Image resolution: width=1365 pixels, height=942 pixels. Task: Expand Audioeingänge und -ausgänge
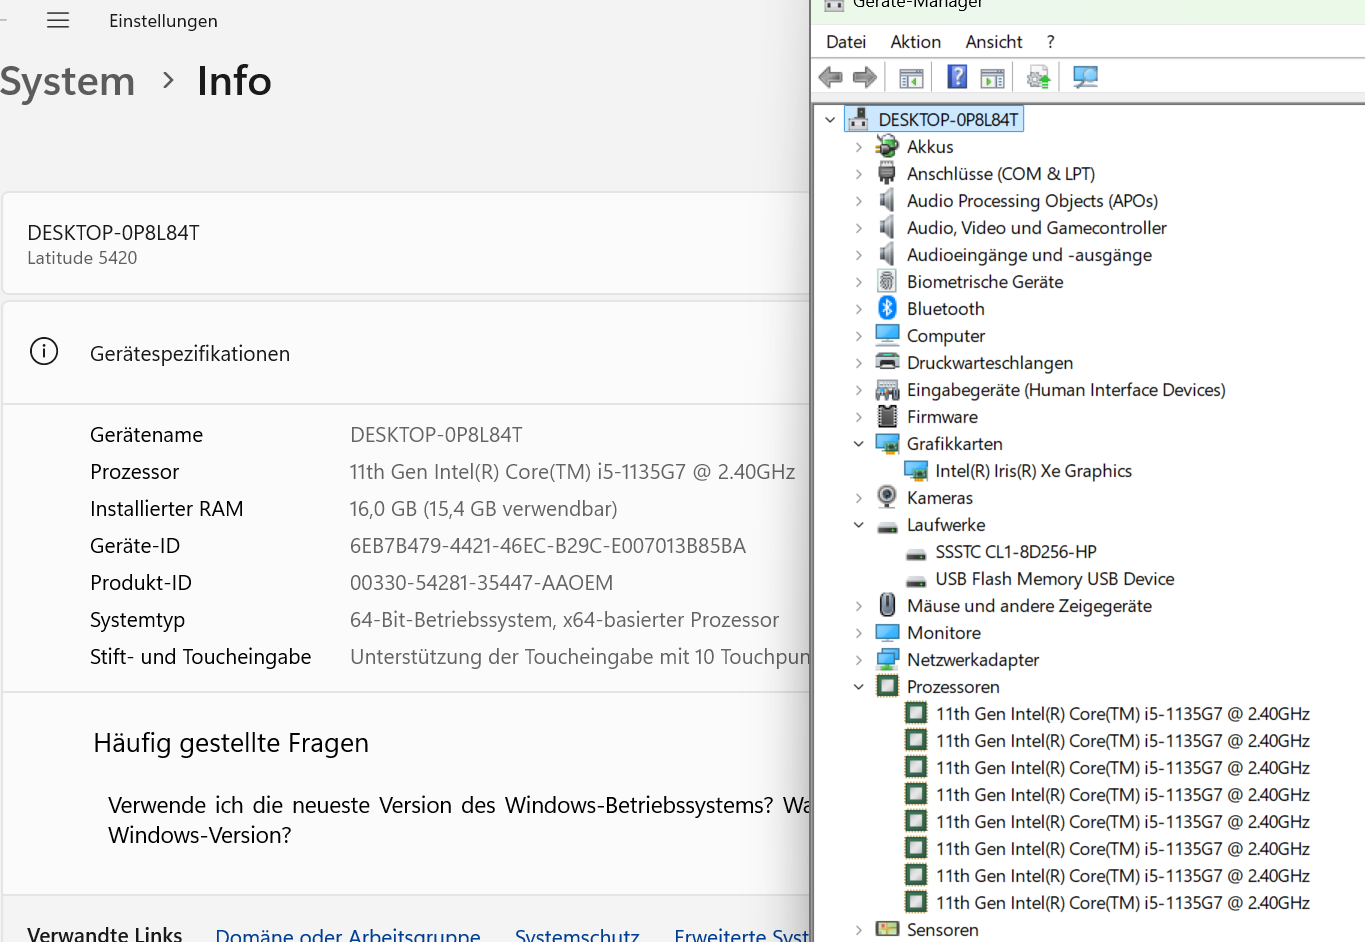coord(859,255)
